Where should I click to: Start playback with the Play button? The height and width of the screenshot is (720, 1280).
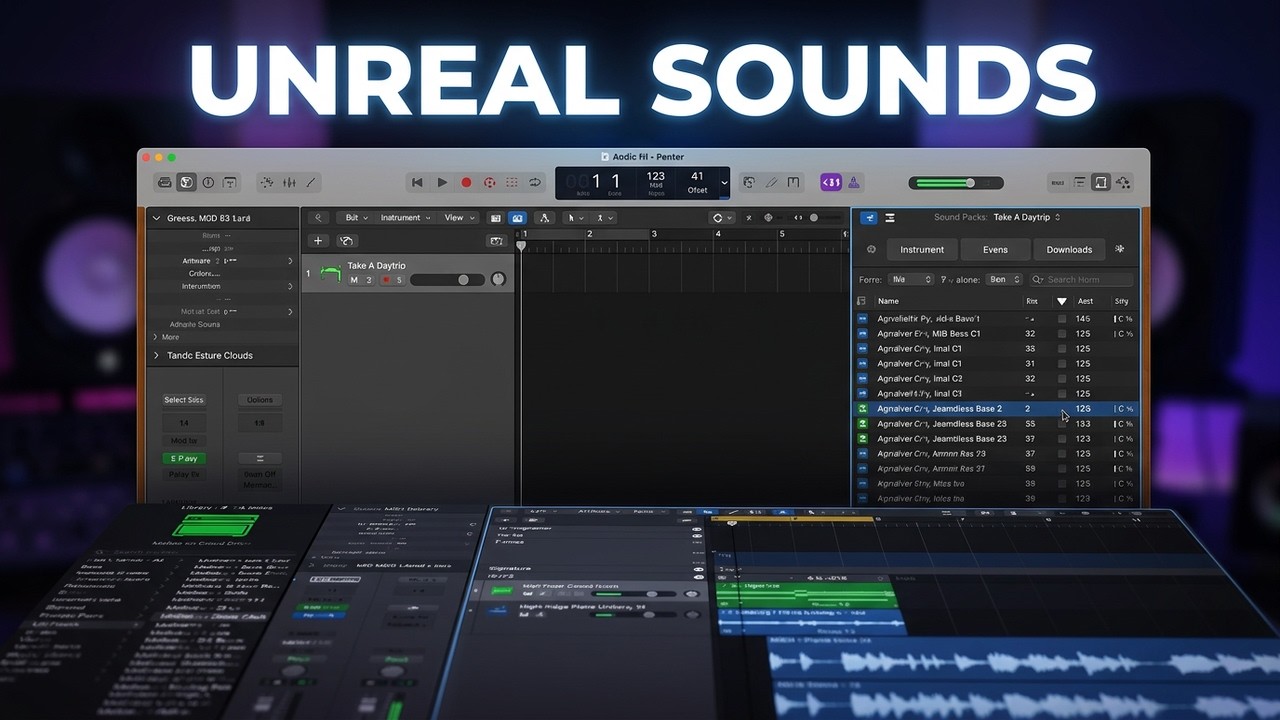click(442, 183)
